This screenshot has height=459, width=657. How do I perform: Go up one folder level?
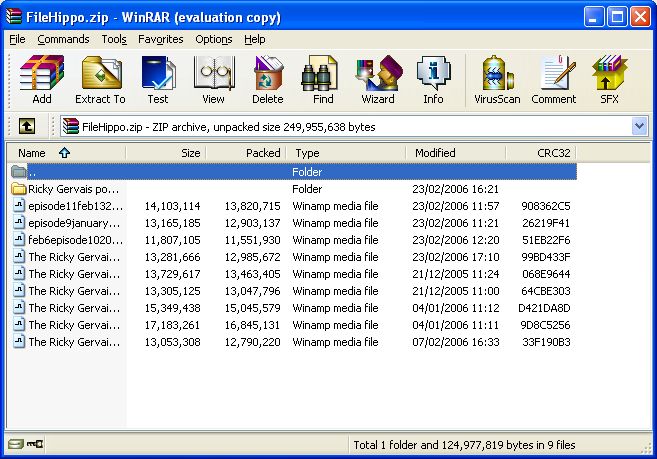(x=26, y=126)
